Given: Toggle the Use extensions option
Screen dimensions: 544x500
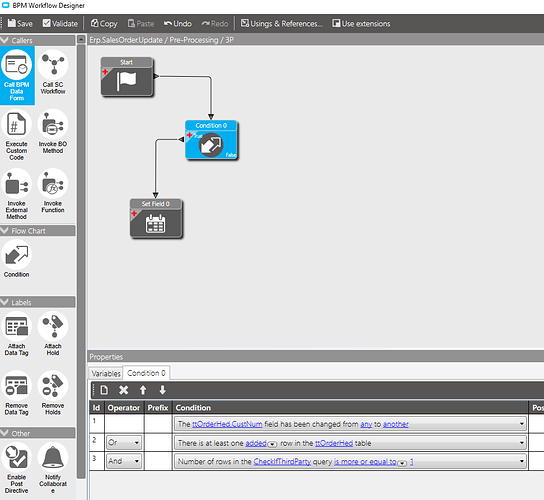Looking at the screenshot, I should (x=361, y=24).
